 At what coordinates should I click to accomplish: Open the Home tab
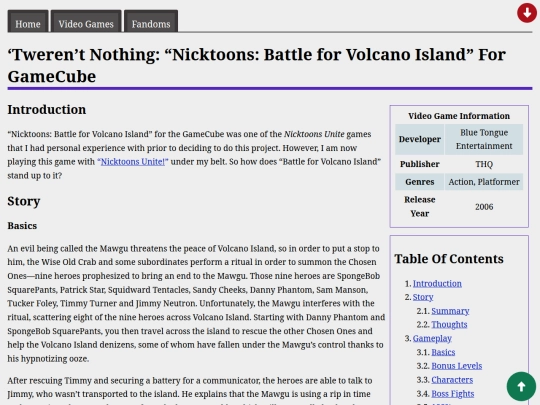pyautogui.click(x=28, y=21)
